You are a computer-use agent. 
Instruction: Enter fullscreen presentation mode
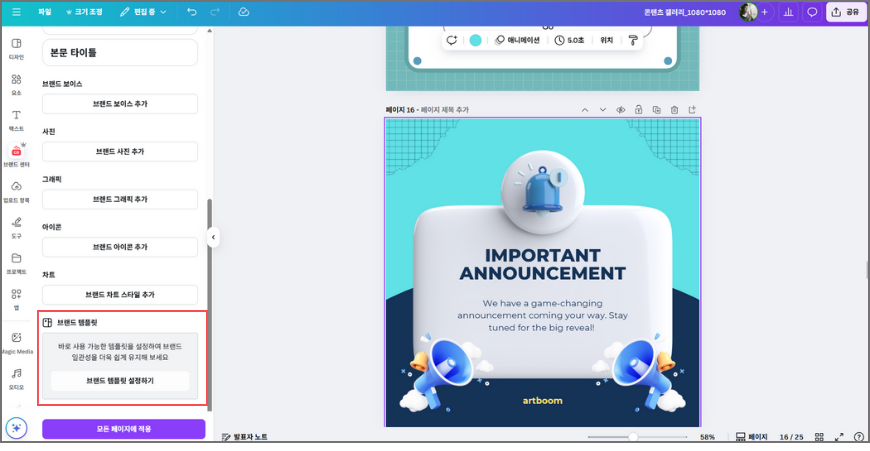(x=839, y=437)
